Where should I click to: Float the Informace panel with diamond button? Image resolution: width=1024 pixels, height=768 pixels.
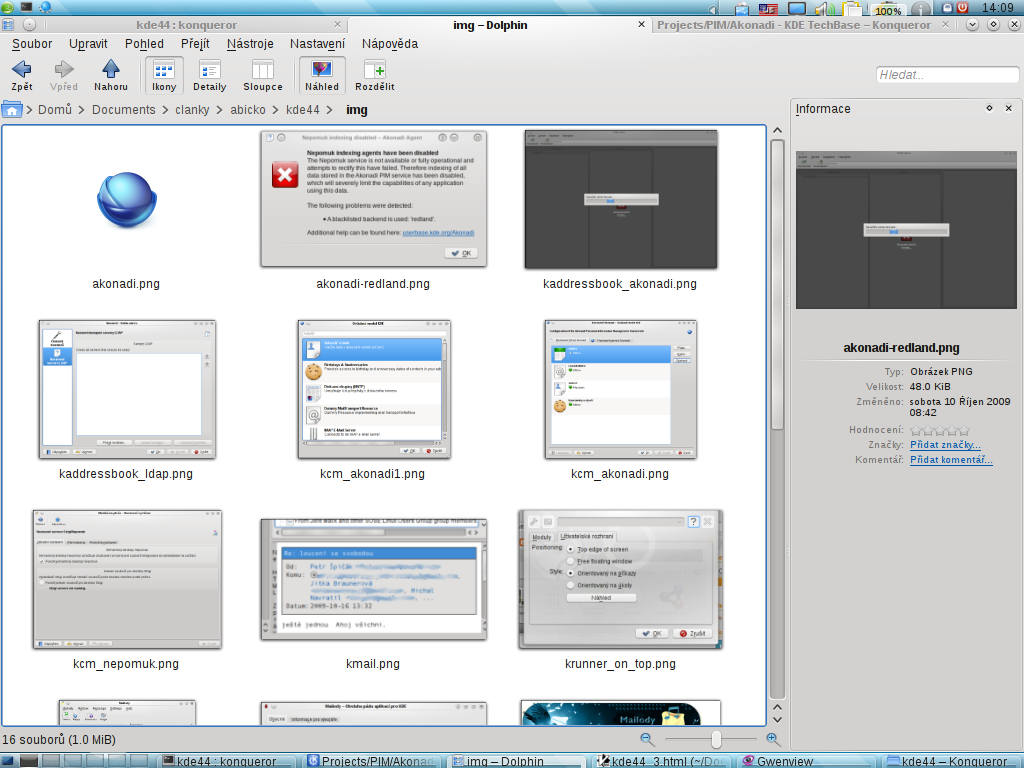tap(989, 108)
